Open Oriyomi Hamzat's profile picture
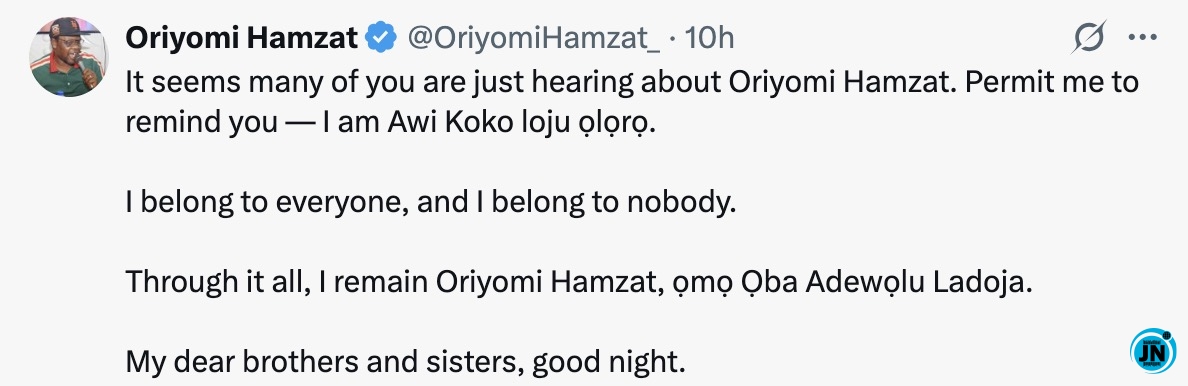 (67, 57)
